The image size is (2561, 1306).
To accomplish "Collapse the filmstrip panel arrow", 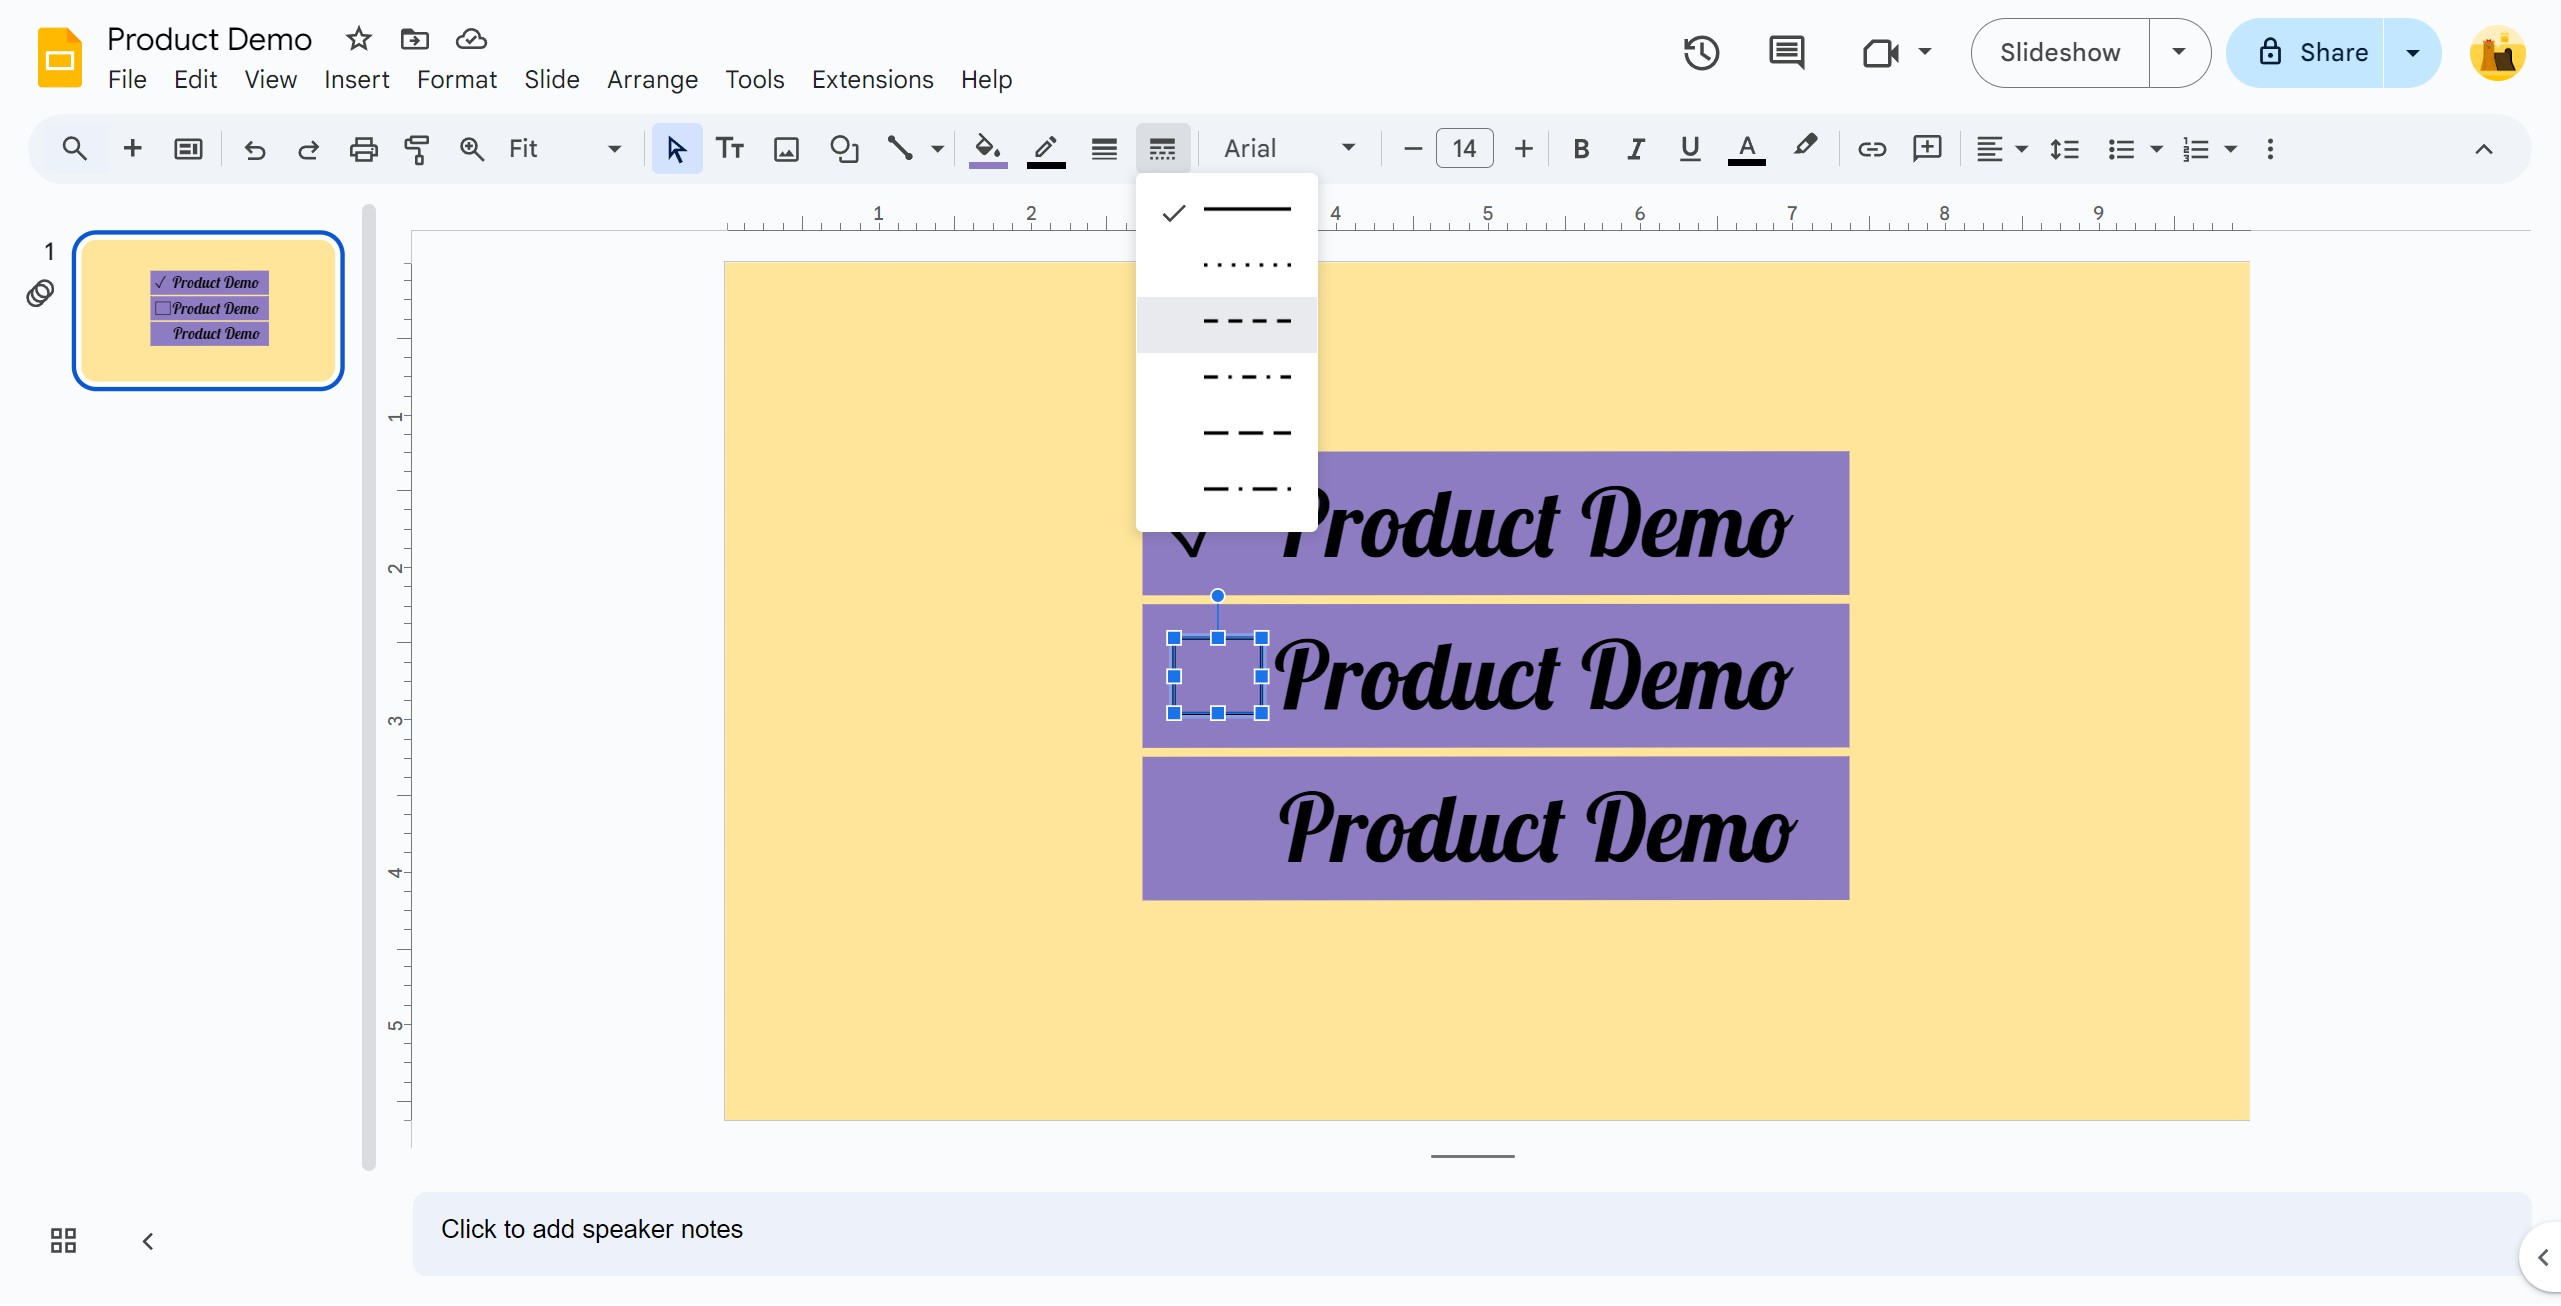I will pos(148,1241).
